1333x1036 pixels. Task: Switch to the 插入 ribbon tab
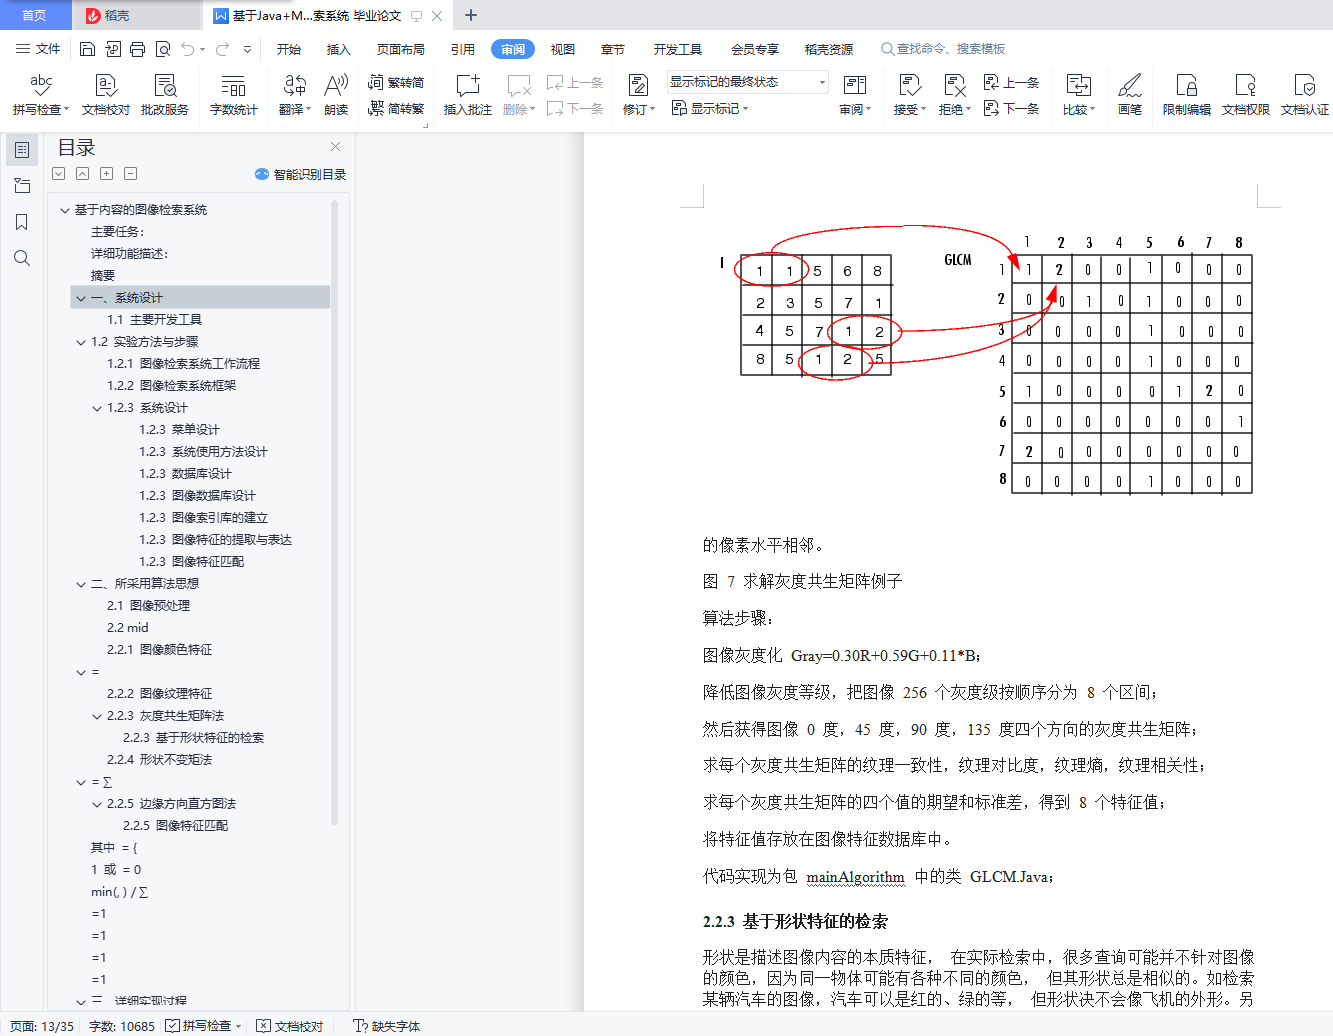click(339, 49)
